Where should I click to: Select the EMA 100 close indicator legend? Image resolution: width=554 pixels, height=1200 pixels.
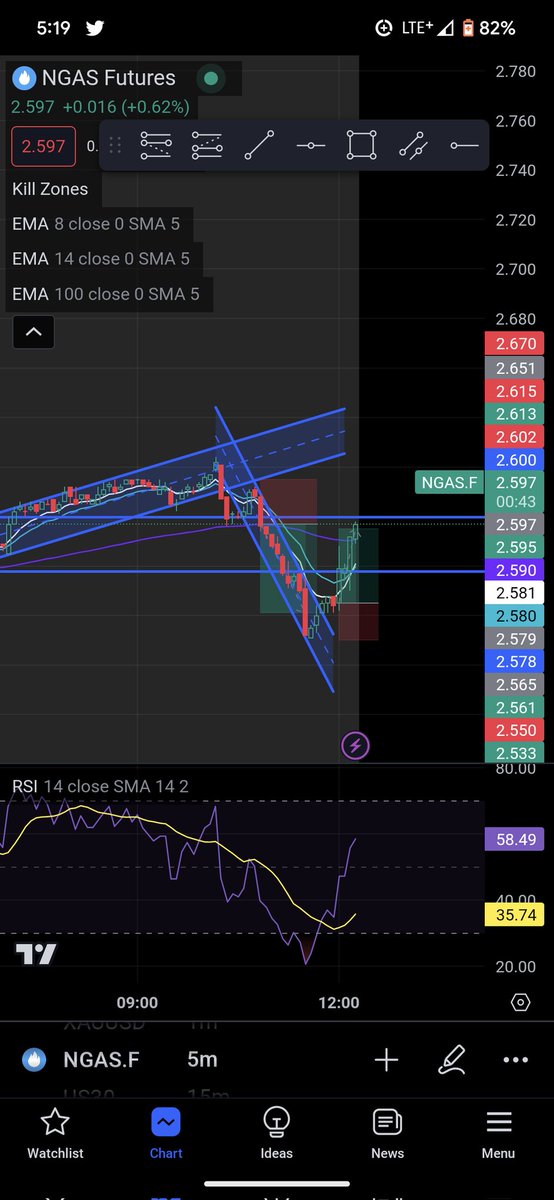coord(106,294)
